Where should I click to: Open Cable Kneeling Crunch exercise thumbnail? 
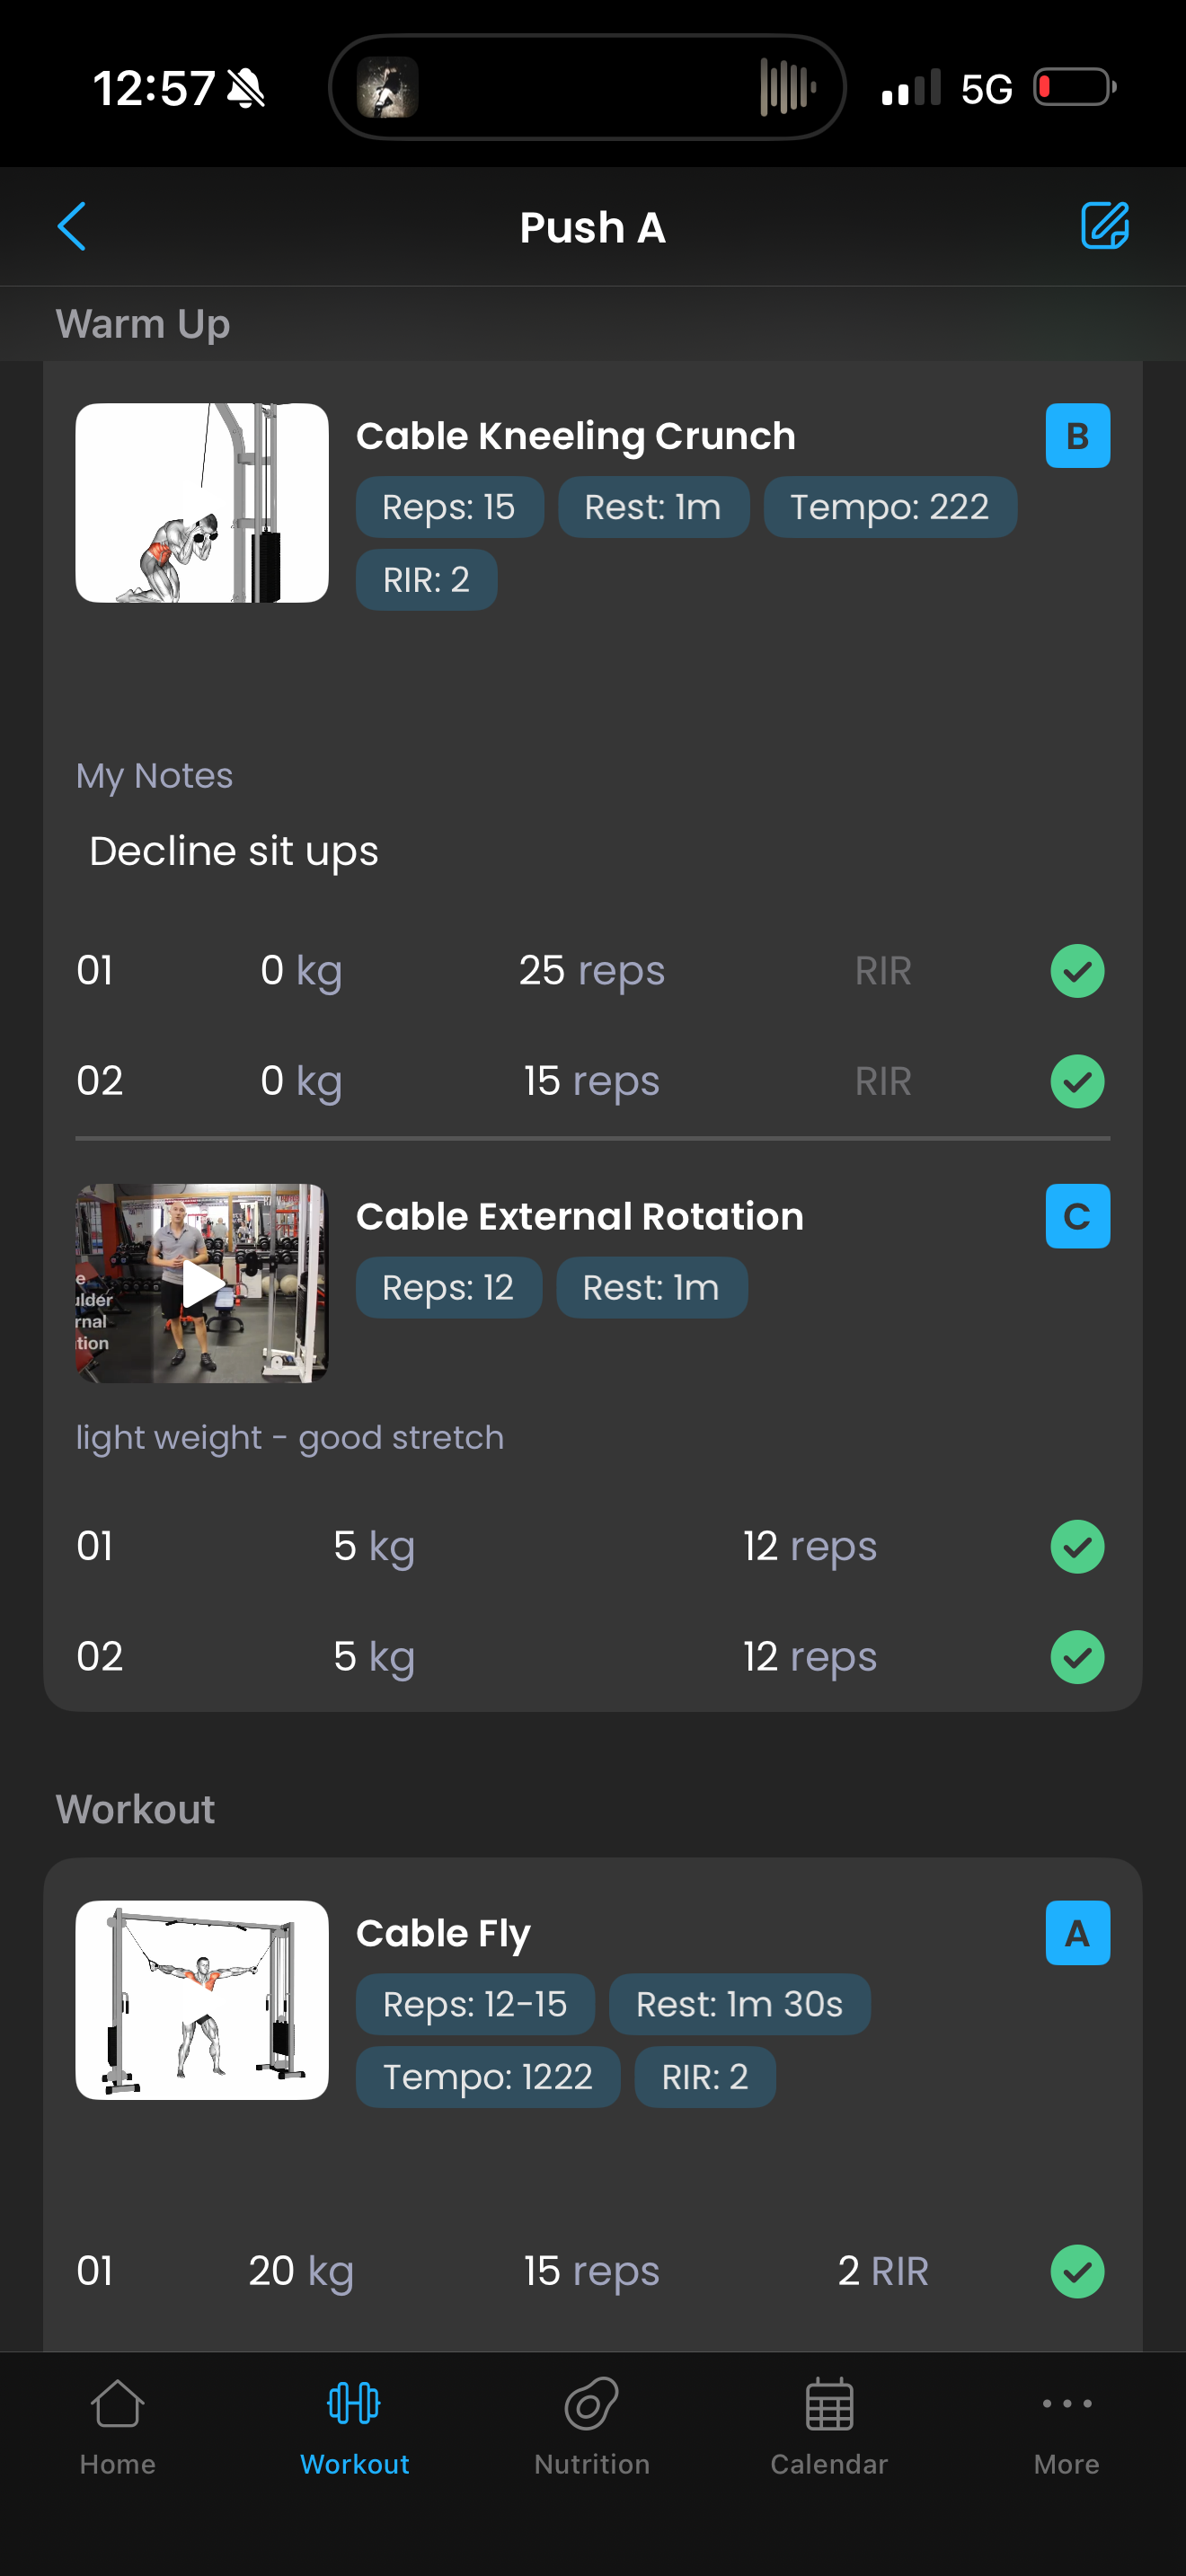point(202,503)
